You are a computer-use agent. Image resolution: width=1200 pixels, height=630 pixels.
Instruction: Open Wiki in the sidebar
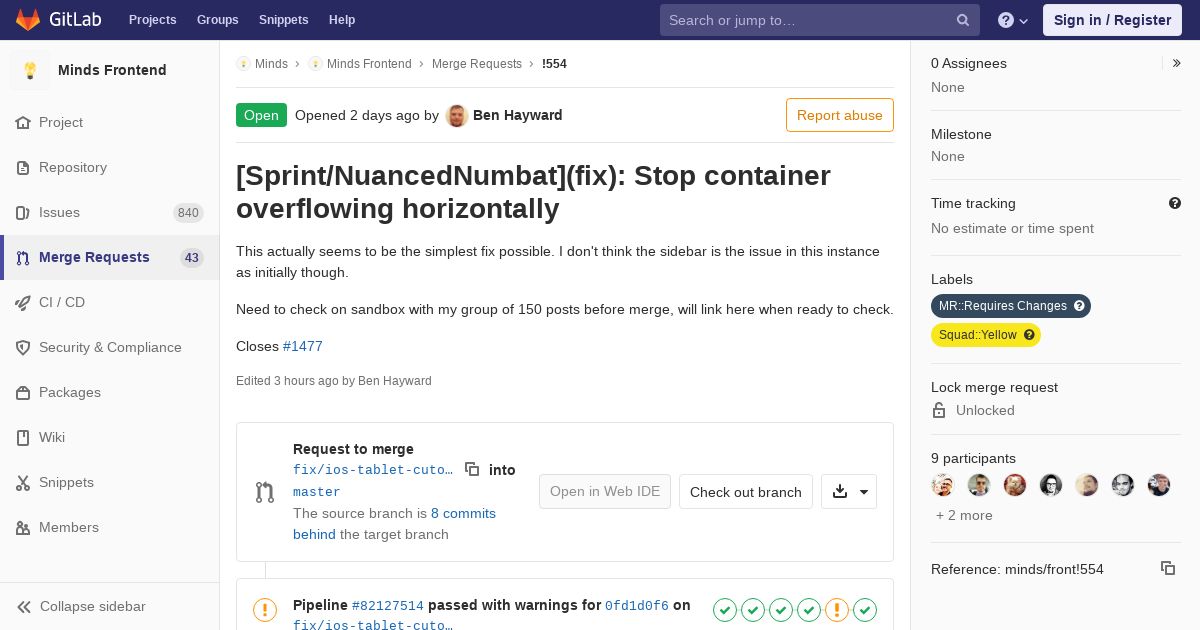110,438
